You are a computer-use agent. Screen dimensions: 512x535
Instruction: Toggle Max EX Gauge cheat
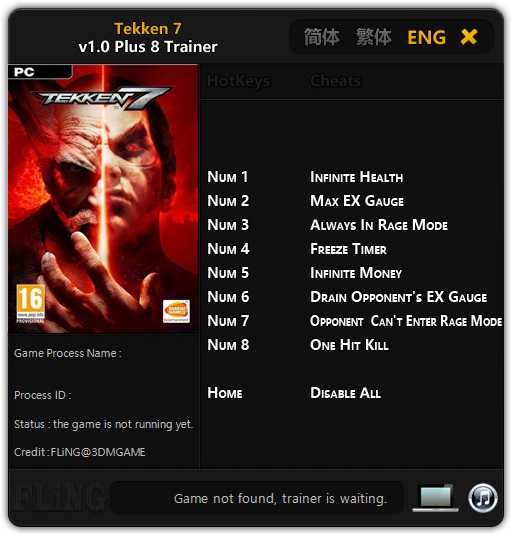point(357,201)
